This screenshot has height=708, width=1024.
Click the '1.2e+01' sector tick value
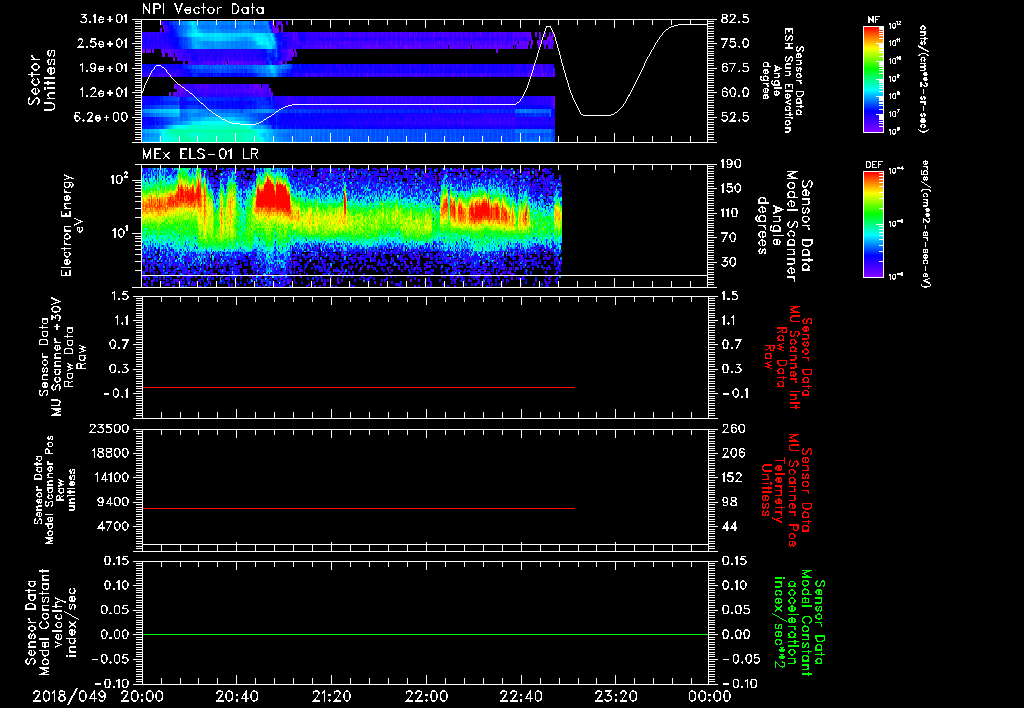(103, 92)
